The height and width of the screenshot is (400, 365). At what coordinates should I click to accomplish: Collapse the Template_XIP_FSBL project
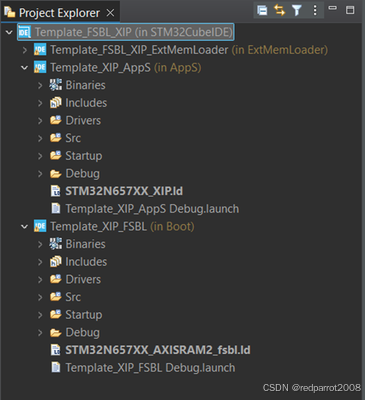(x=24, y=227)
